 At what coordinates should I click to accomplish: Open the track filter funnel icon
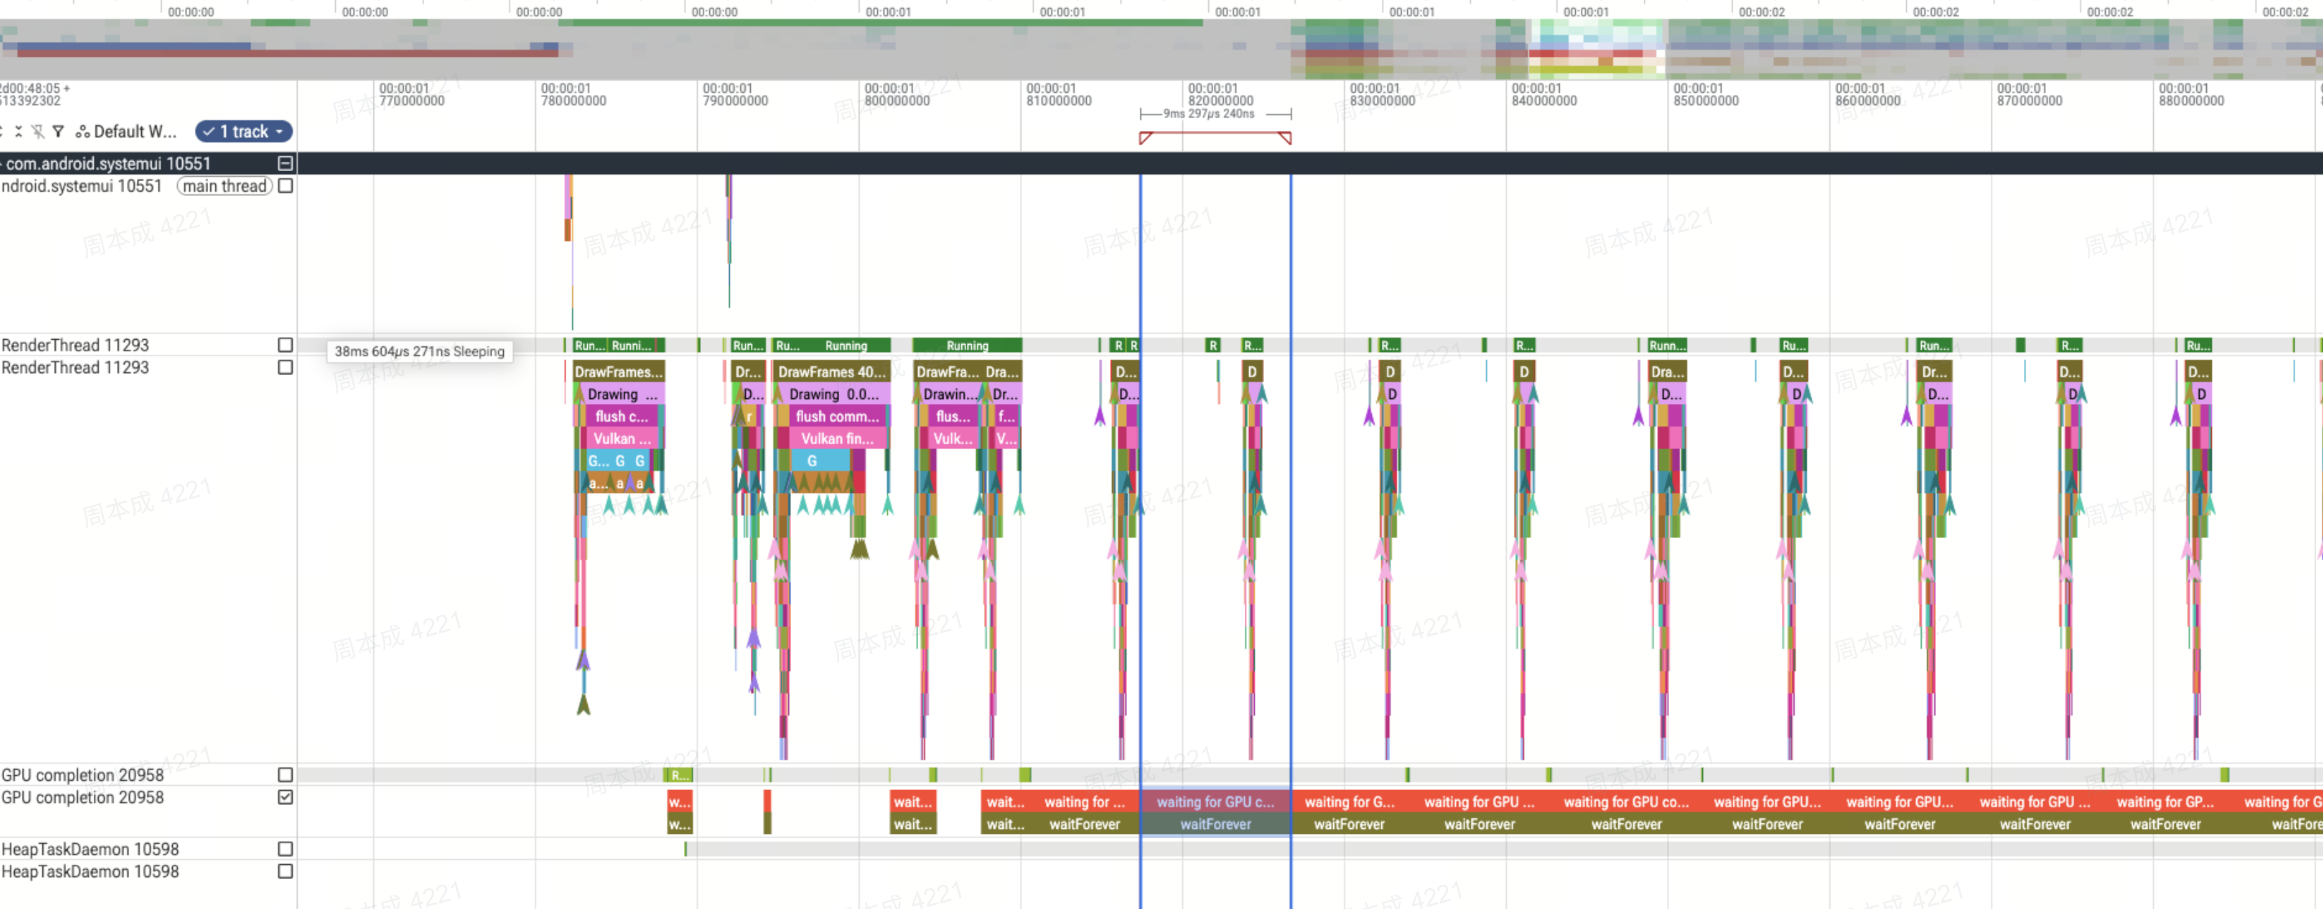tap(58, 131)
